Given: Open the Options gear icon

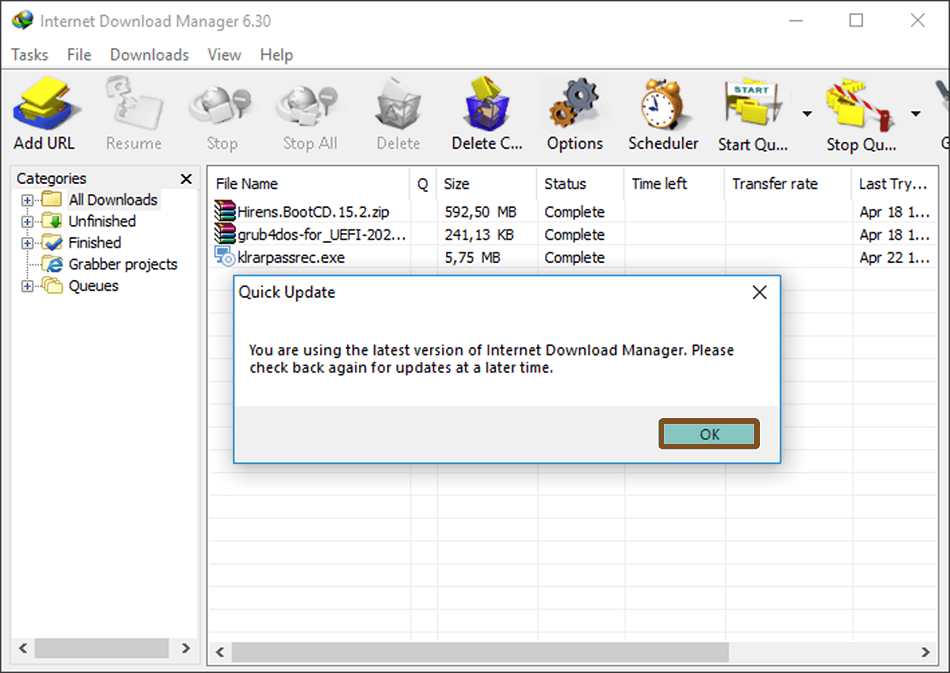Looking at the screenshot, I should (575, 105).
